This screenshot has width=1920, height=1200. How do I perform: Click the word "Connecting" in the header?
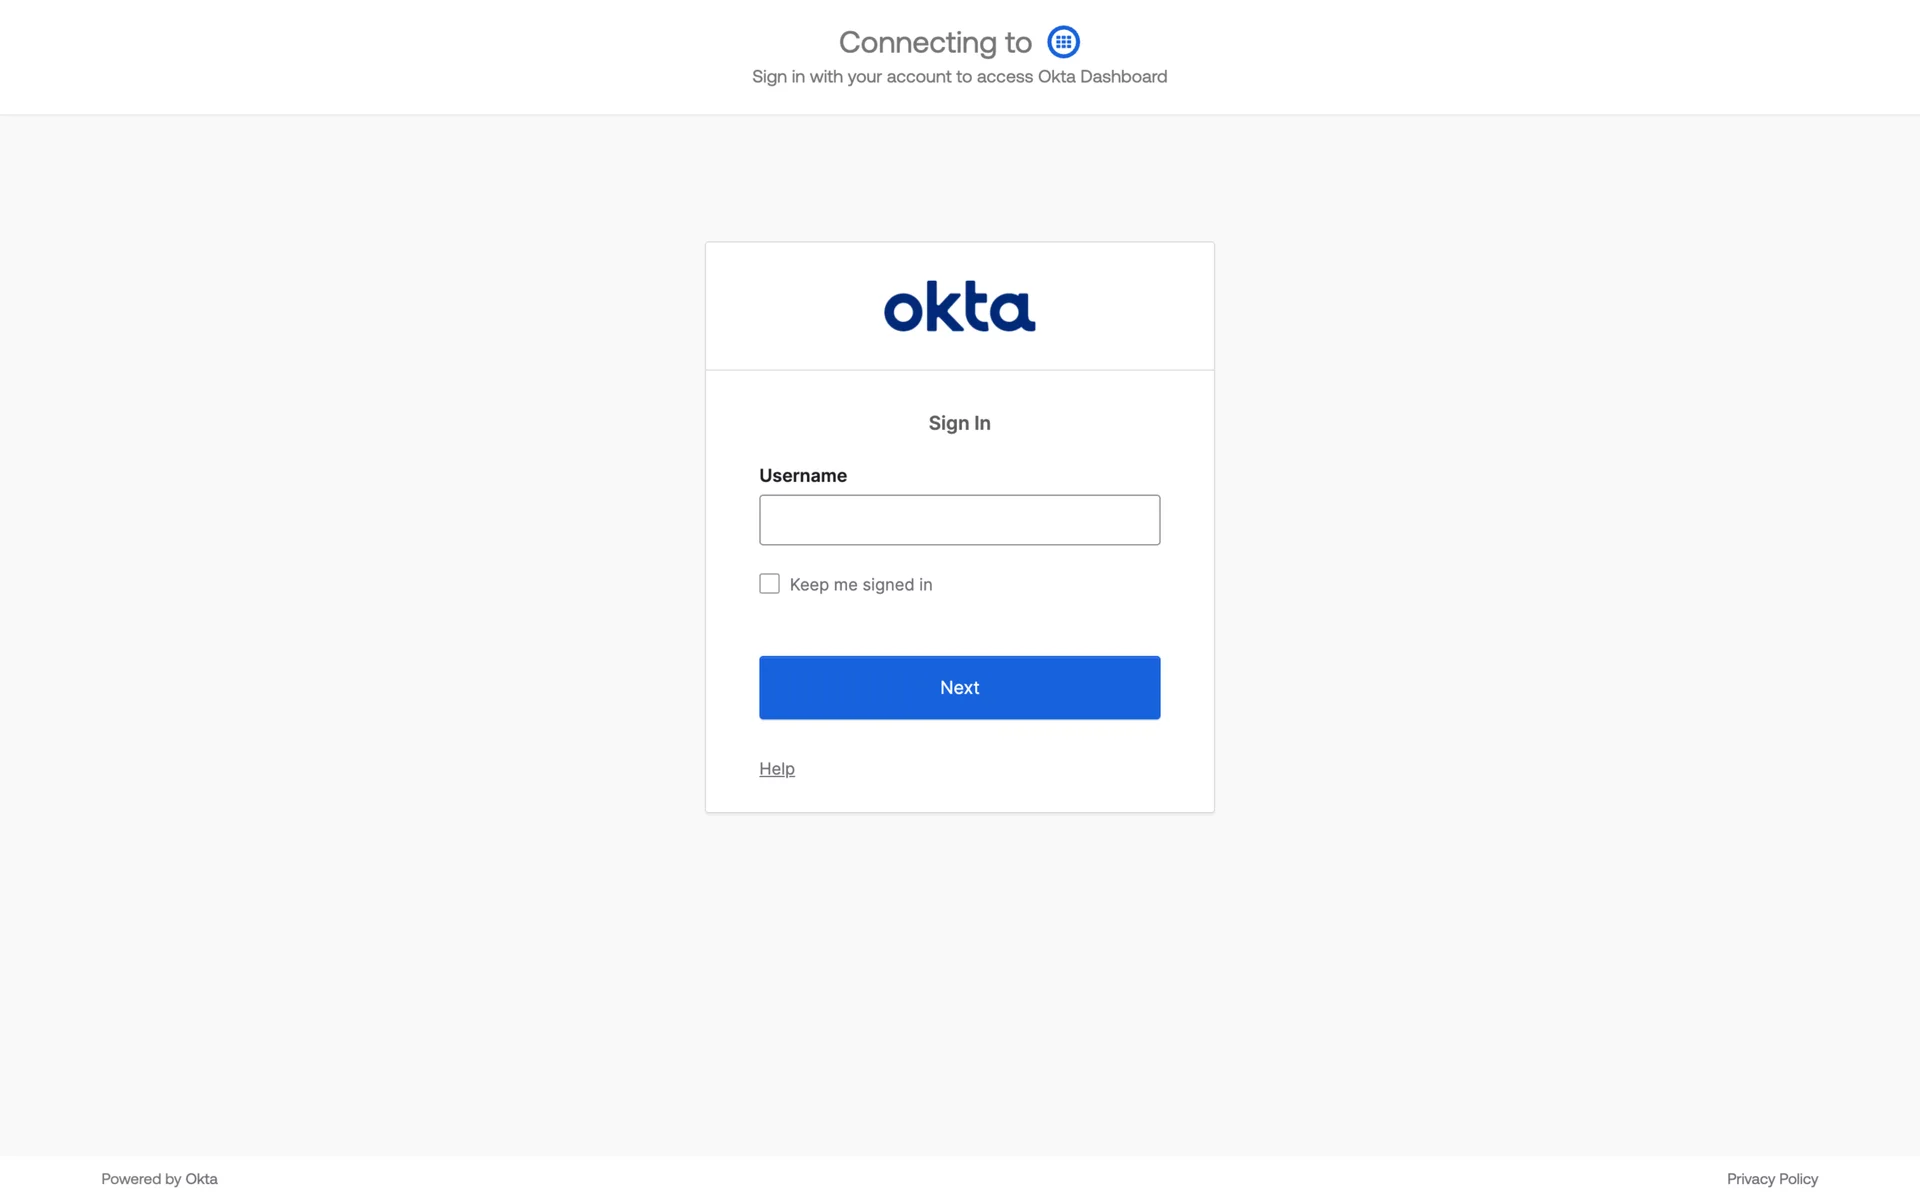pos(917,42)
